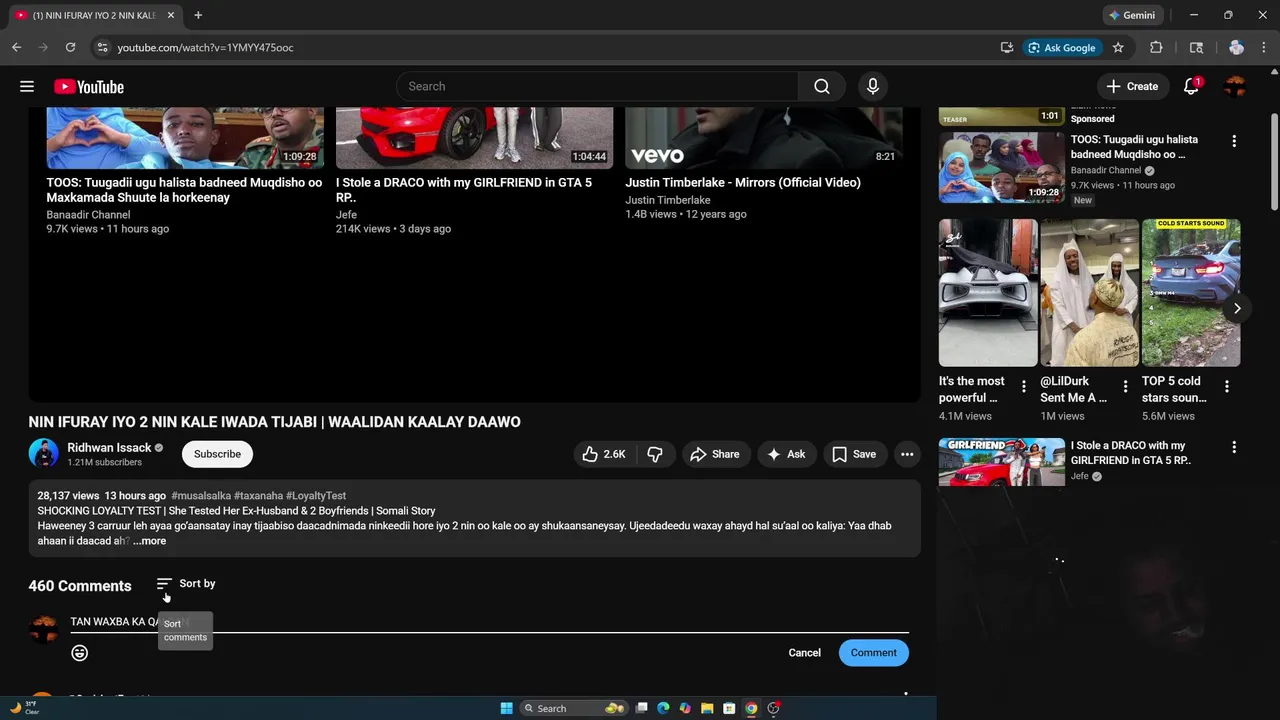Like the video with thumbs up
This screenshot has width=1280, height=720.
click(604, 454)
